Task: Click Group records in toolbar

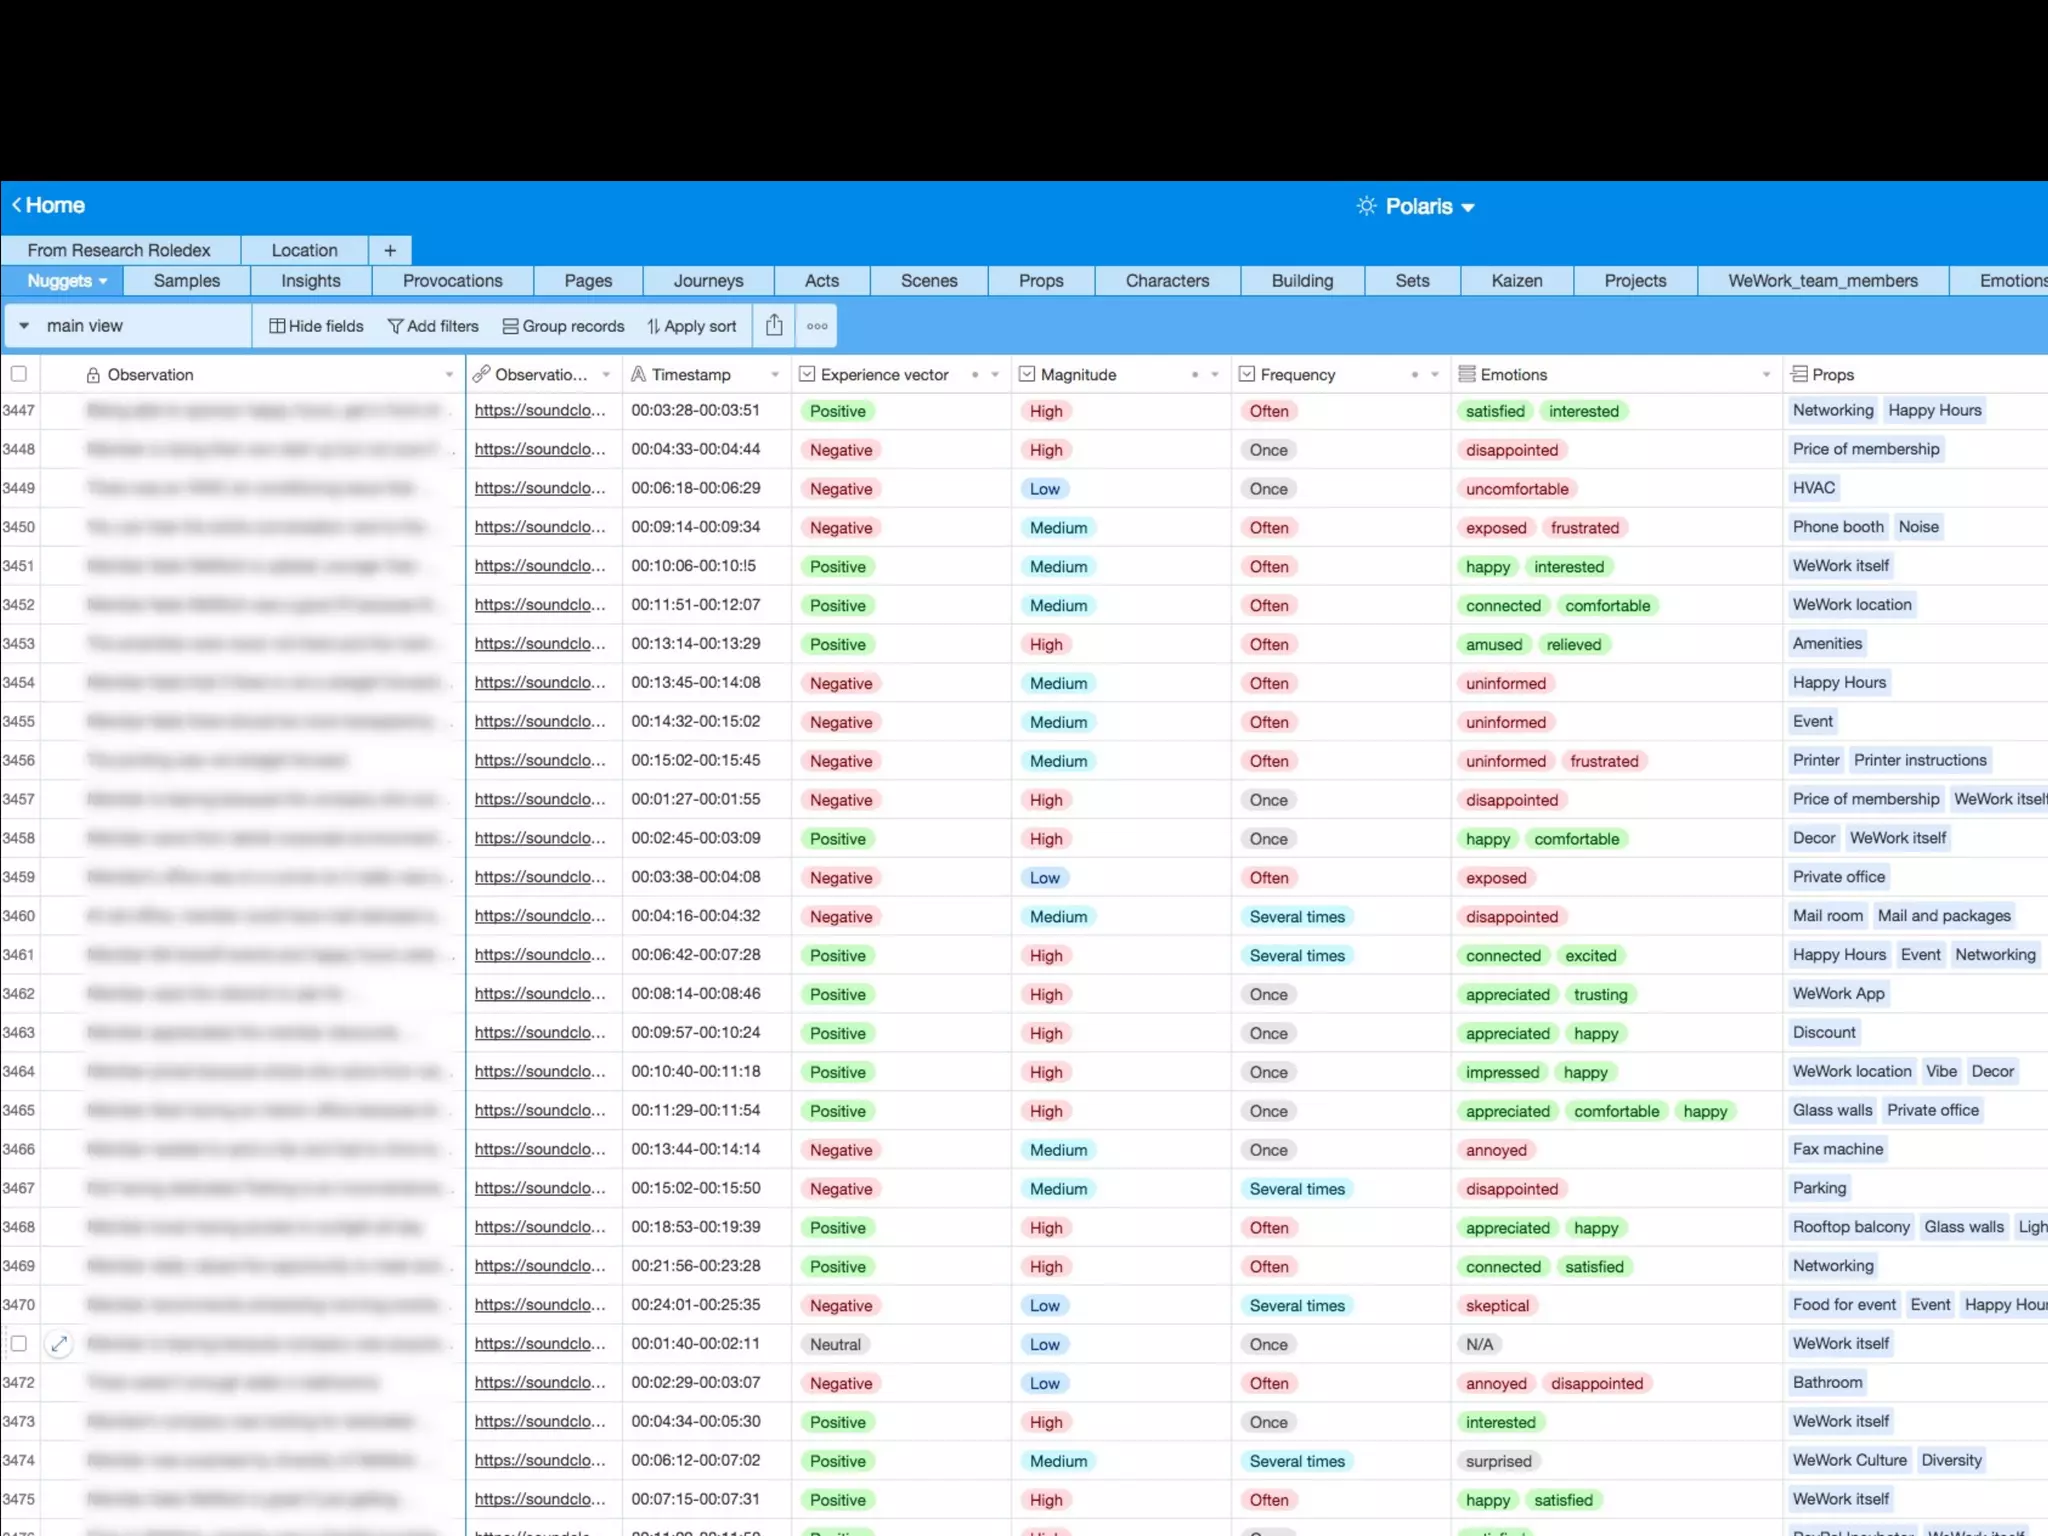Action: pyautogui.click(x=563, y=326)
